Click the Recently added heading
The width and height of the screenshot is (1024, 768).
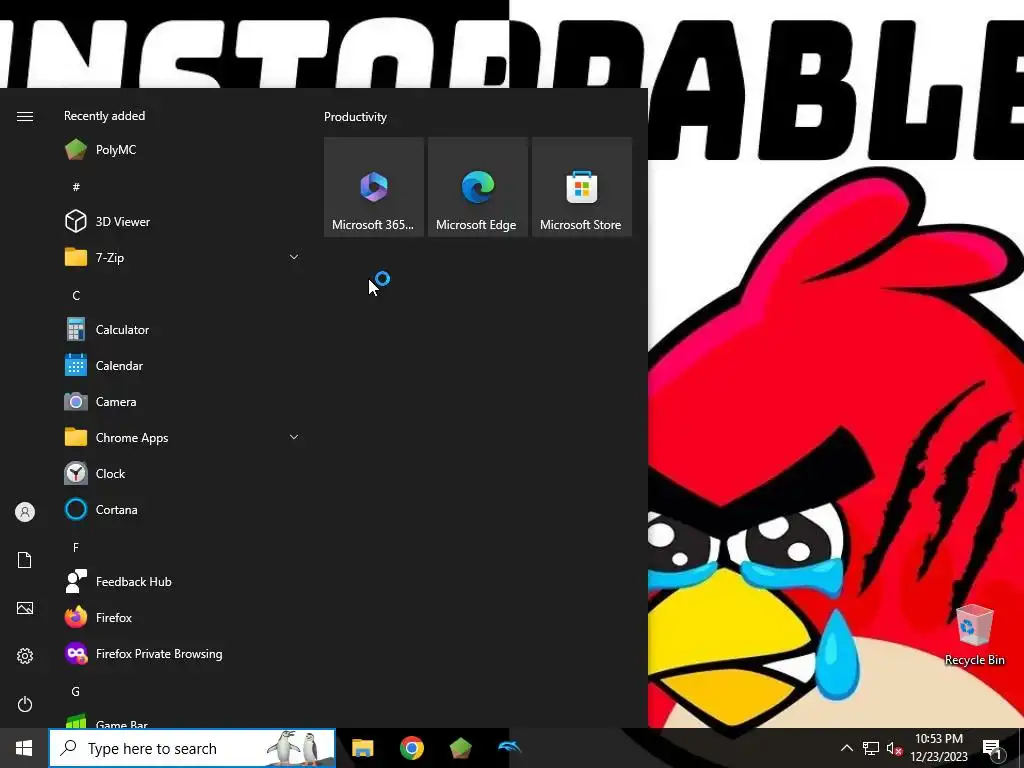click(104, 116)
